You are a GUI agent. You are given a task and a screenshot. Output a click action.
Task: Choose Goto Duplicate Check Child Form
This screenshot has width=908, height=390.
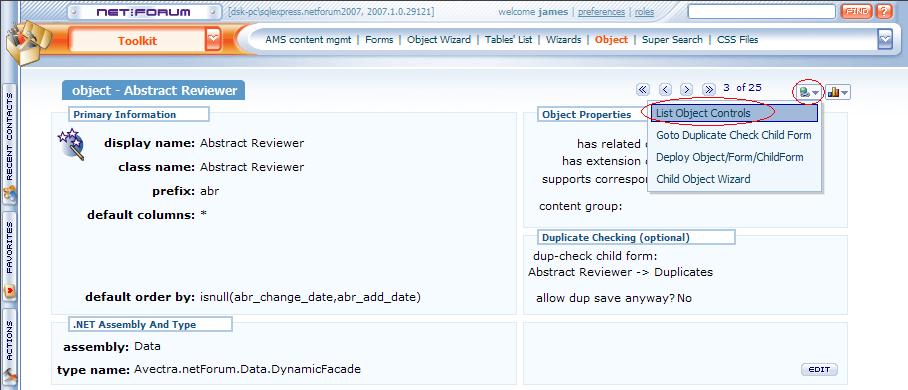[x=734, y=135]
